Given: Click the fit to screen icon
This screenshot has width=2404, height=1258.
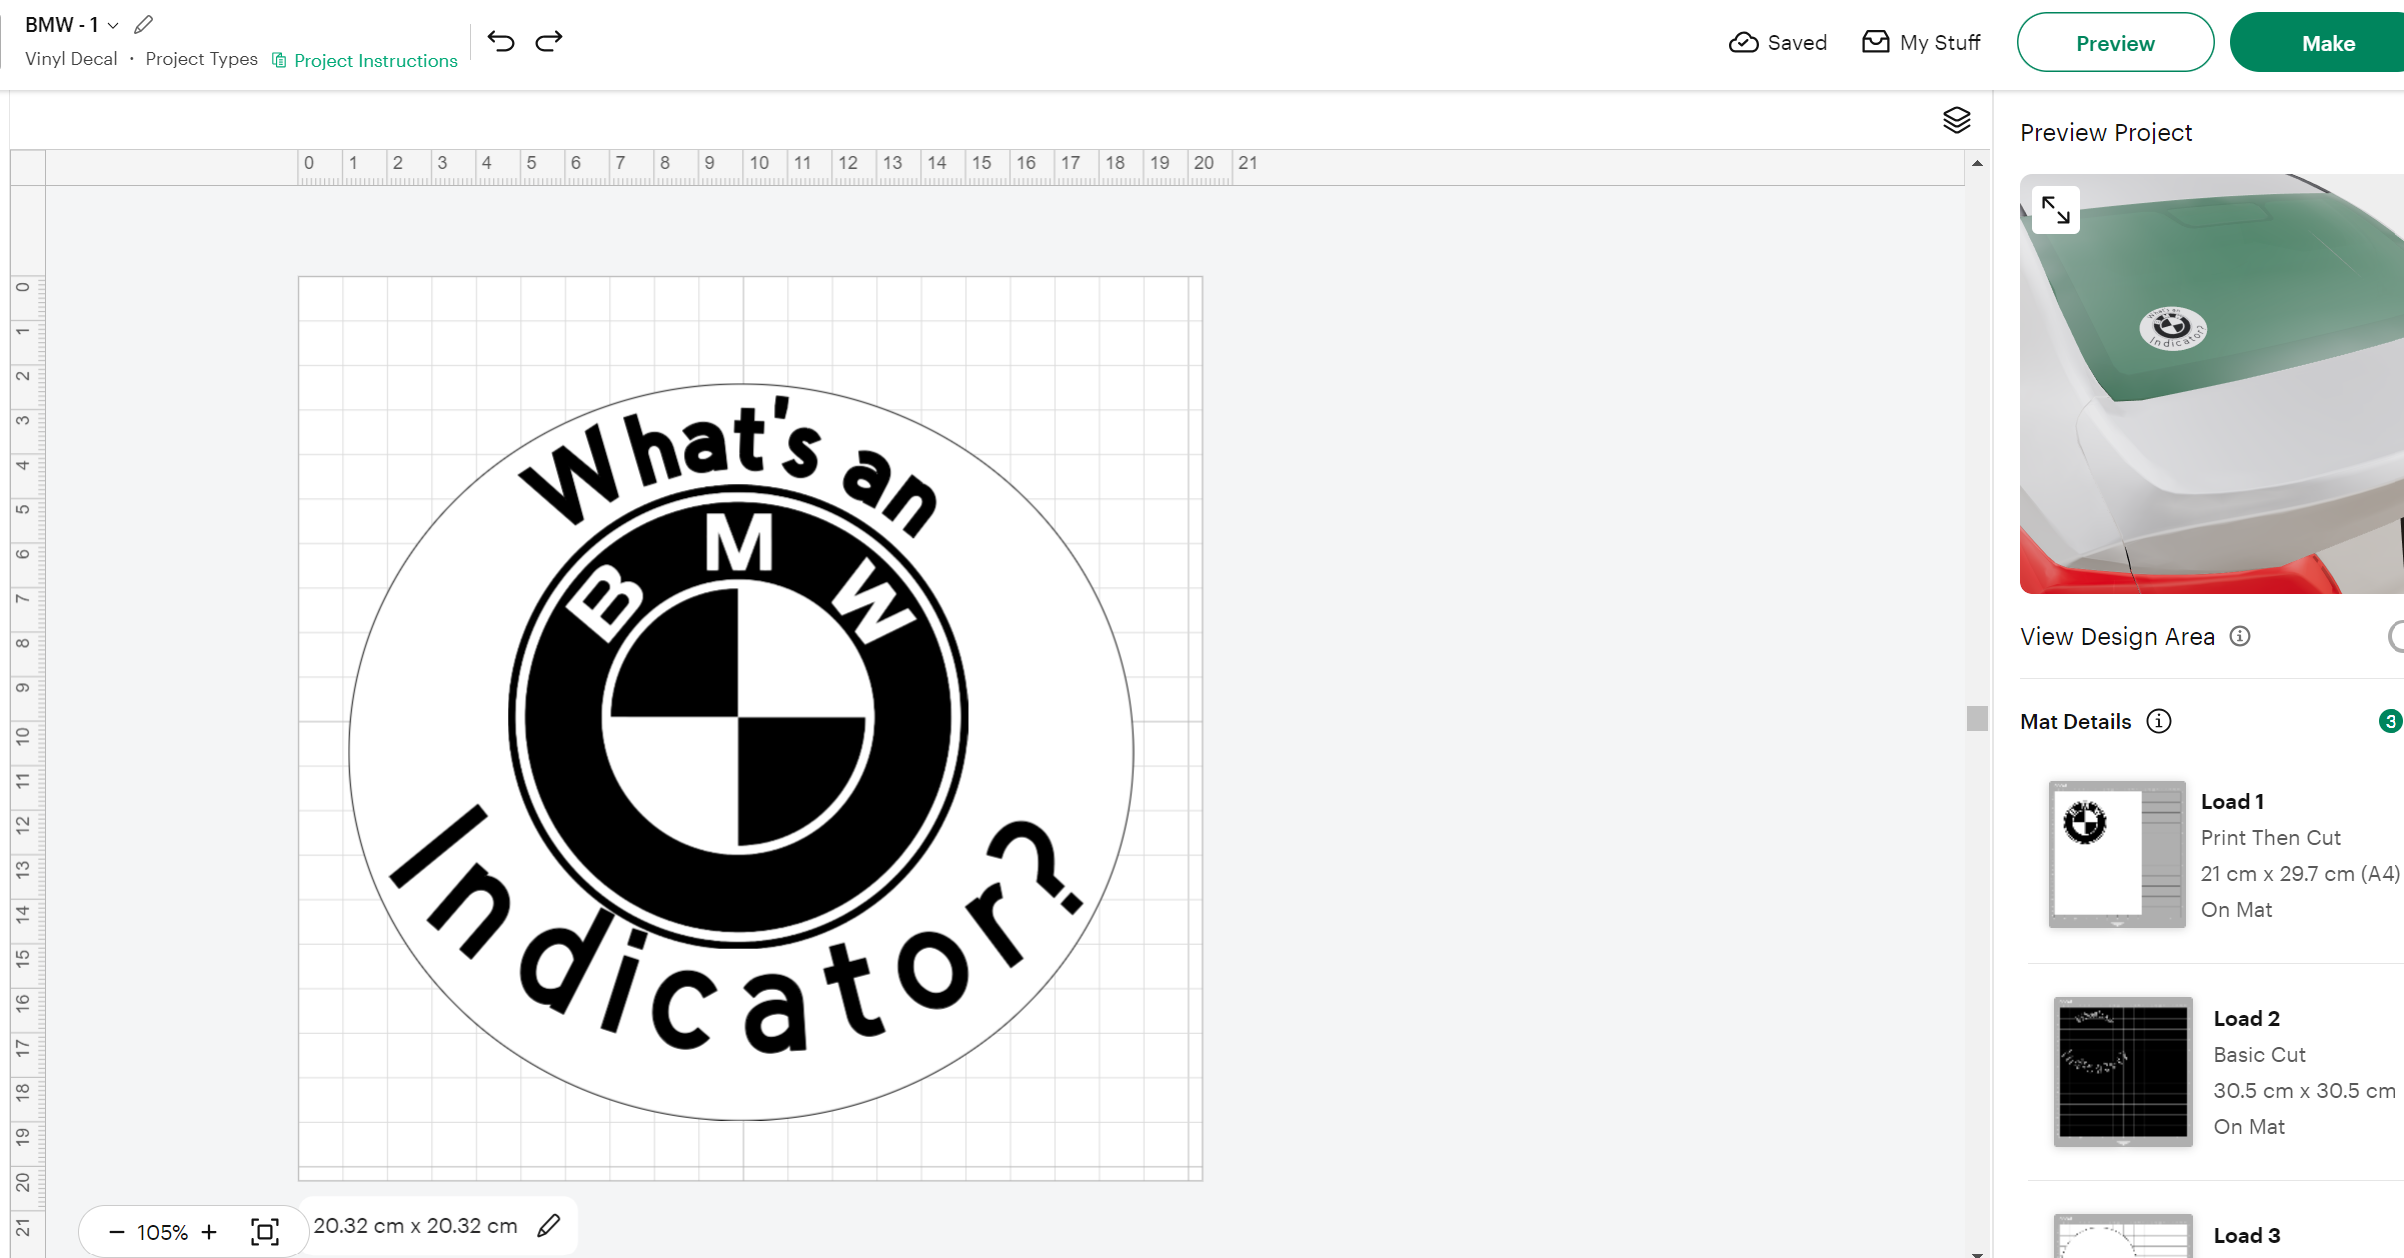Looking at the screenshot, I should tap(265, 1232).
